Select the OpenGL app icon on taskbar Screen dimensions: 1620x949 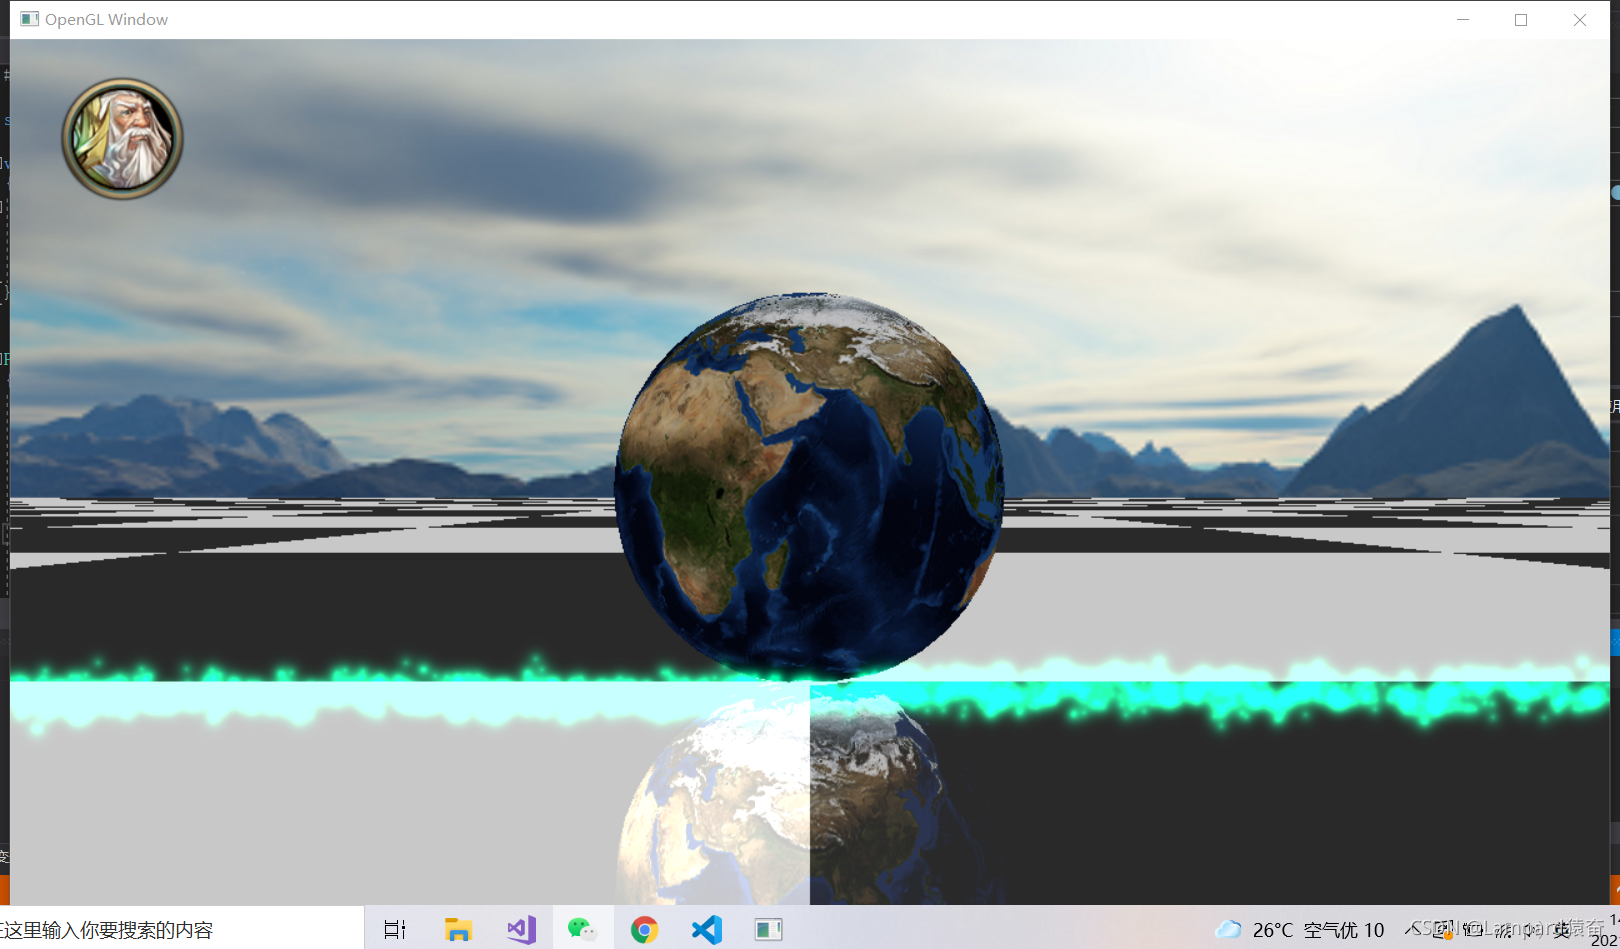click(x=769, y=929)
